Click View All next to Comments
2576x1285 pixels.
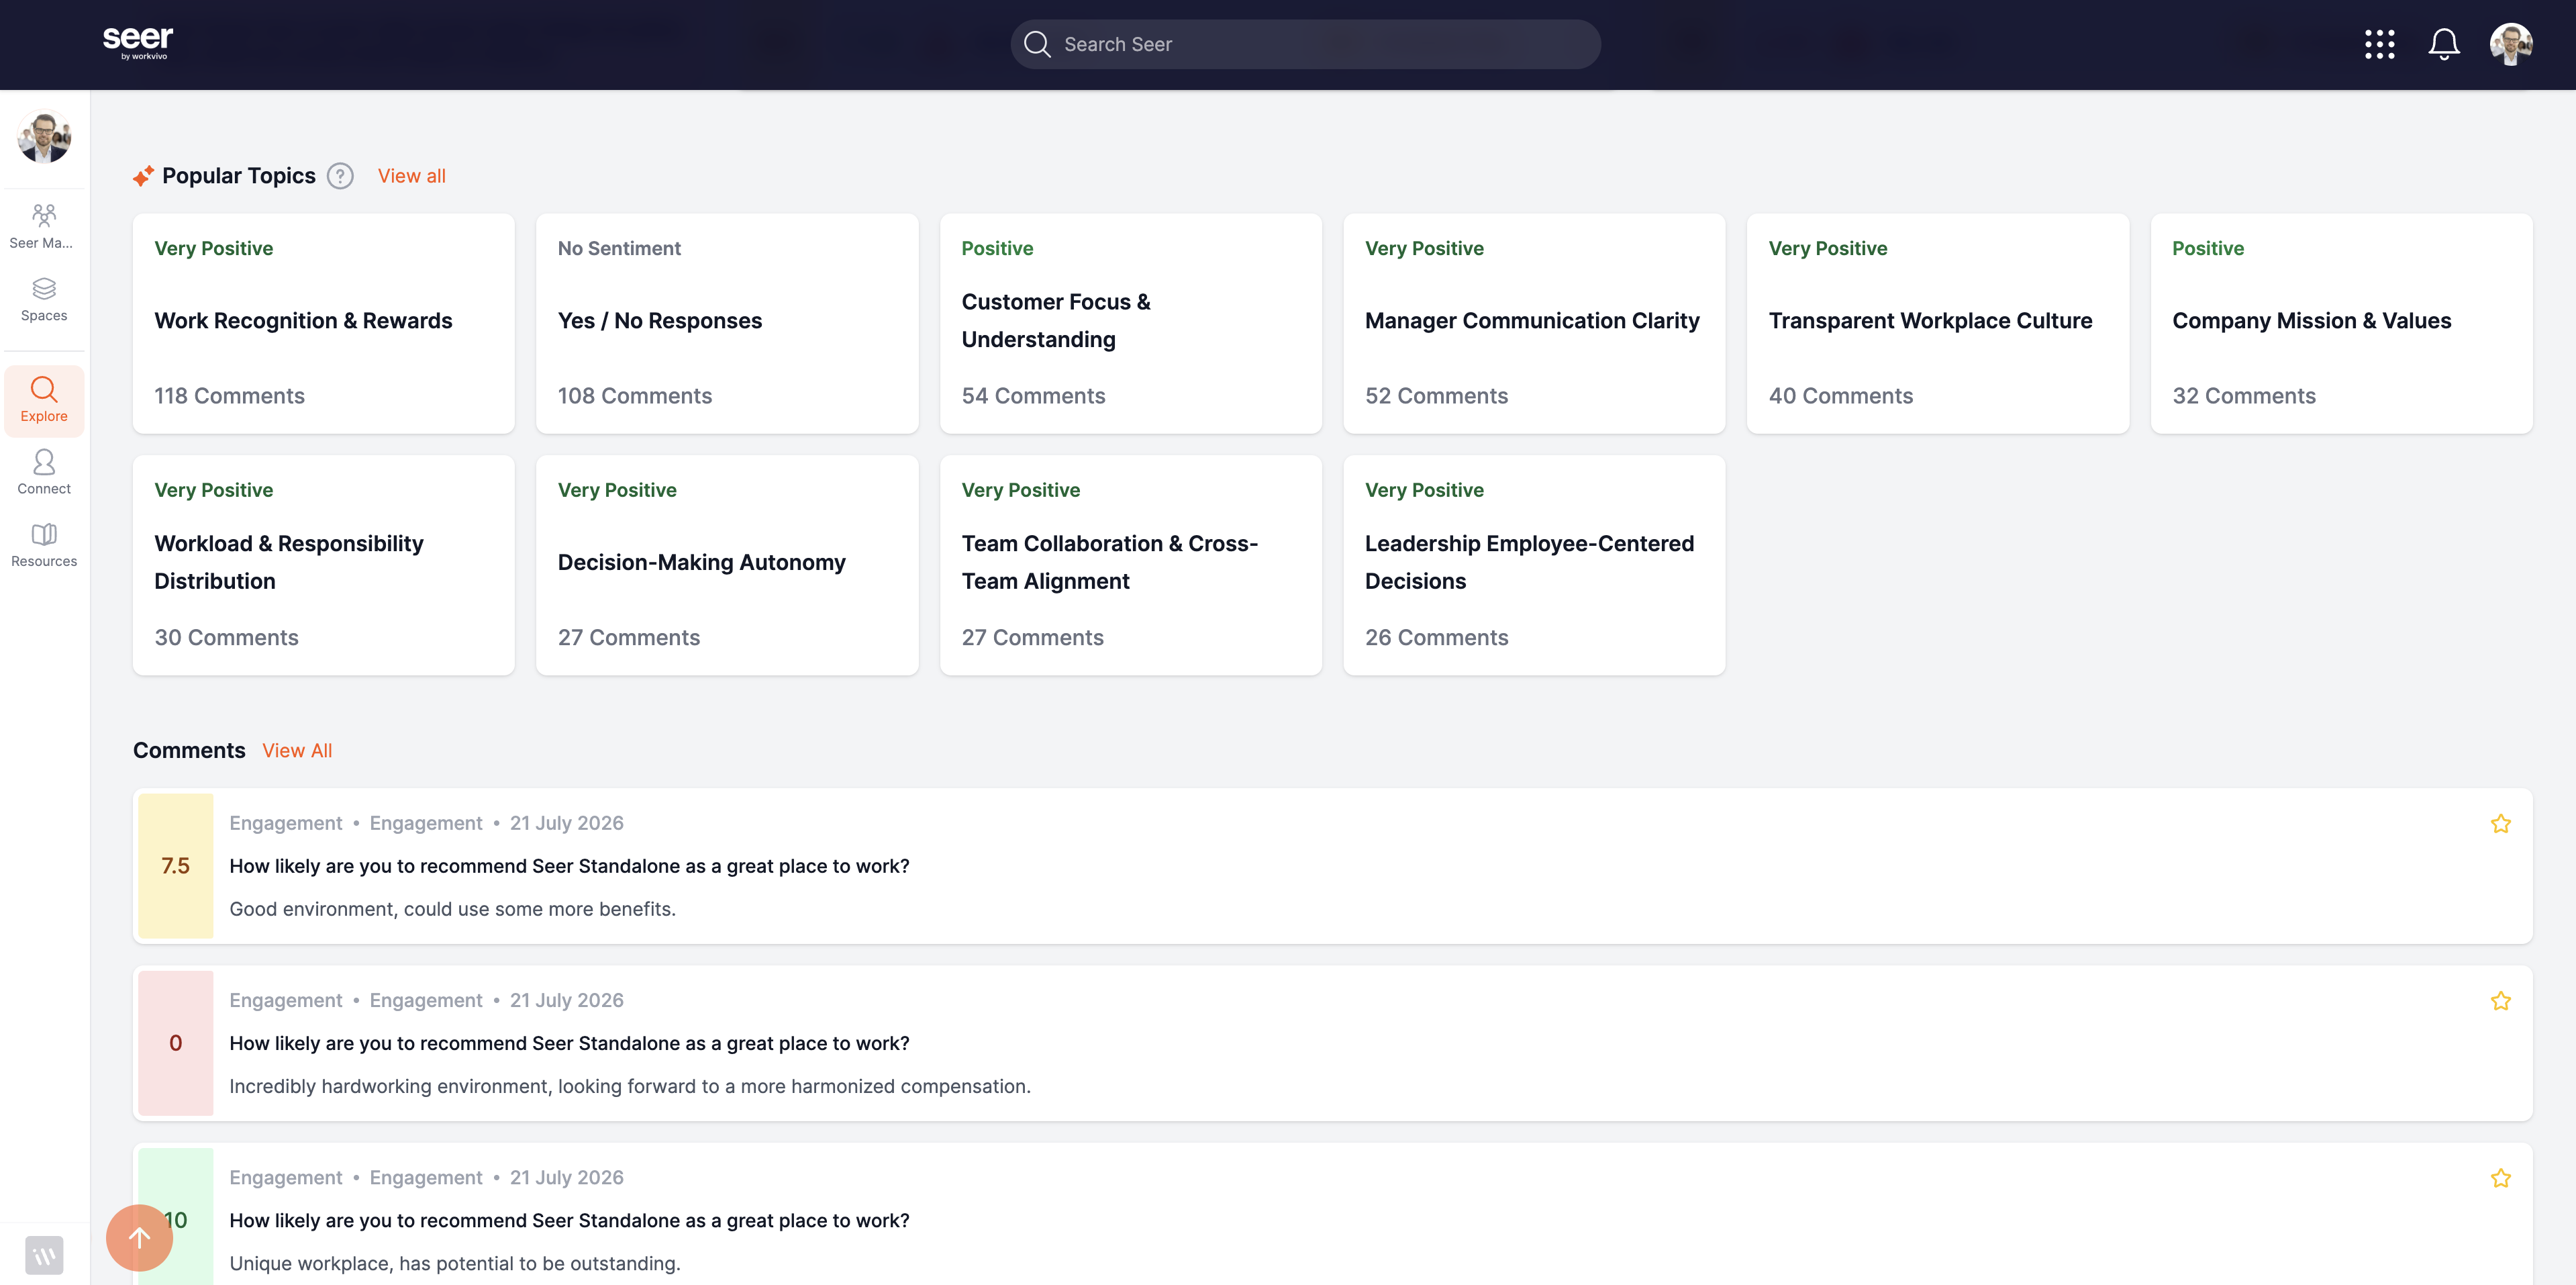(297, 750)
